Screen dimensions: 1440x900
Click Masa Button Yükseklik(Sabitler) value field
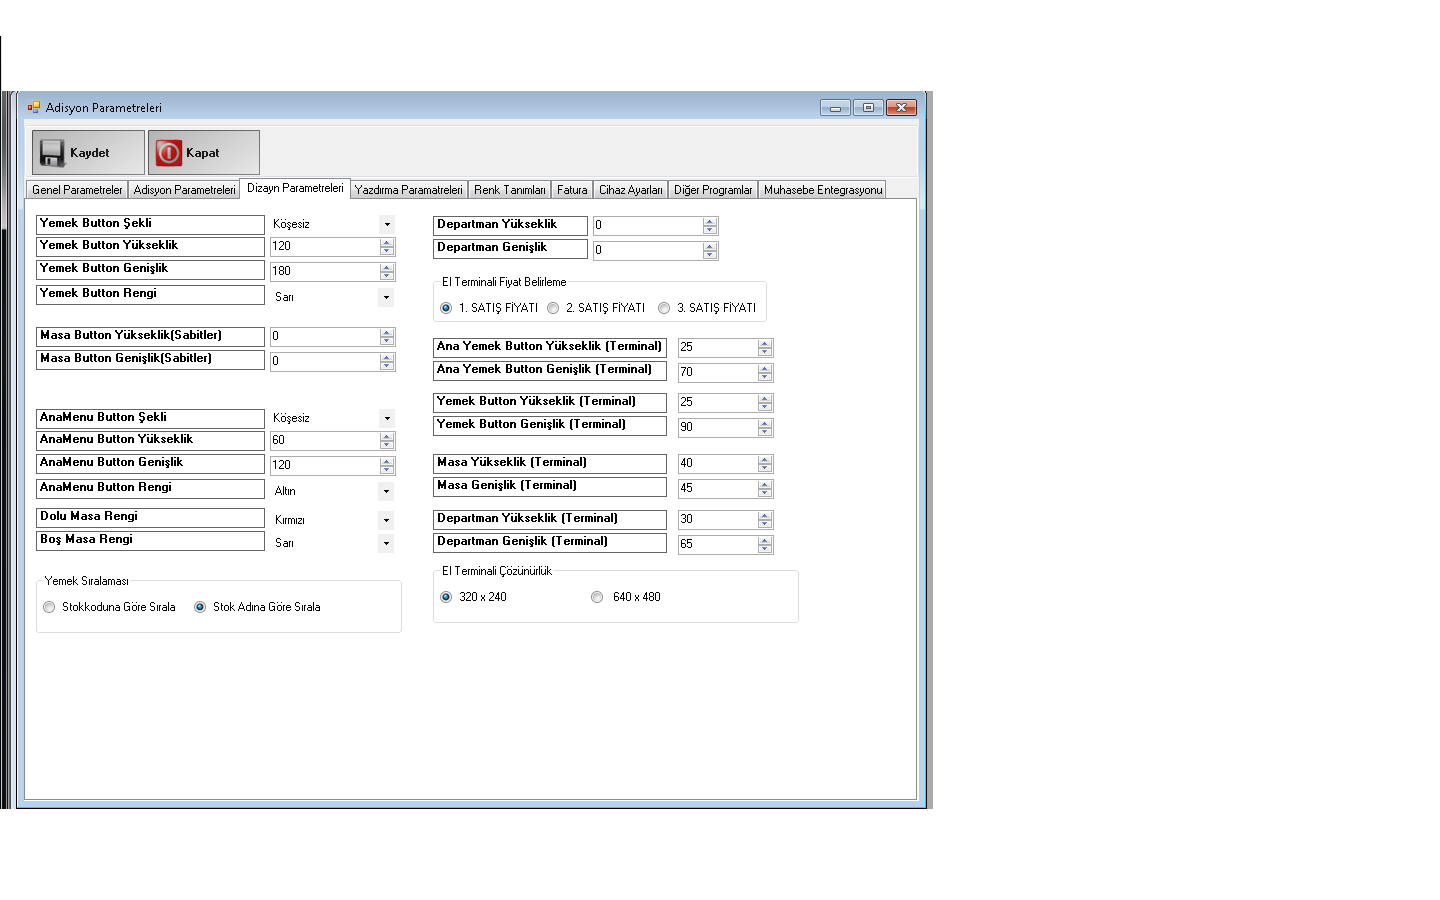[x=325, y=337]
